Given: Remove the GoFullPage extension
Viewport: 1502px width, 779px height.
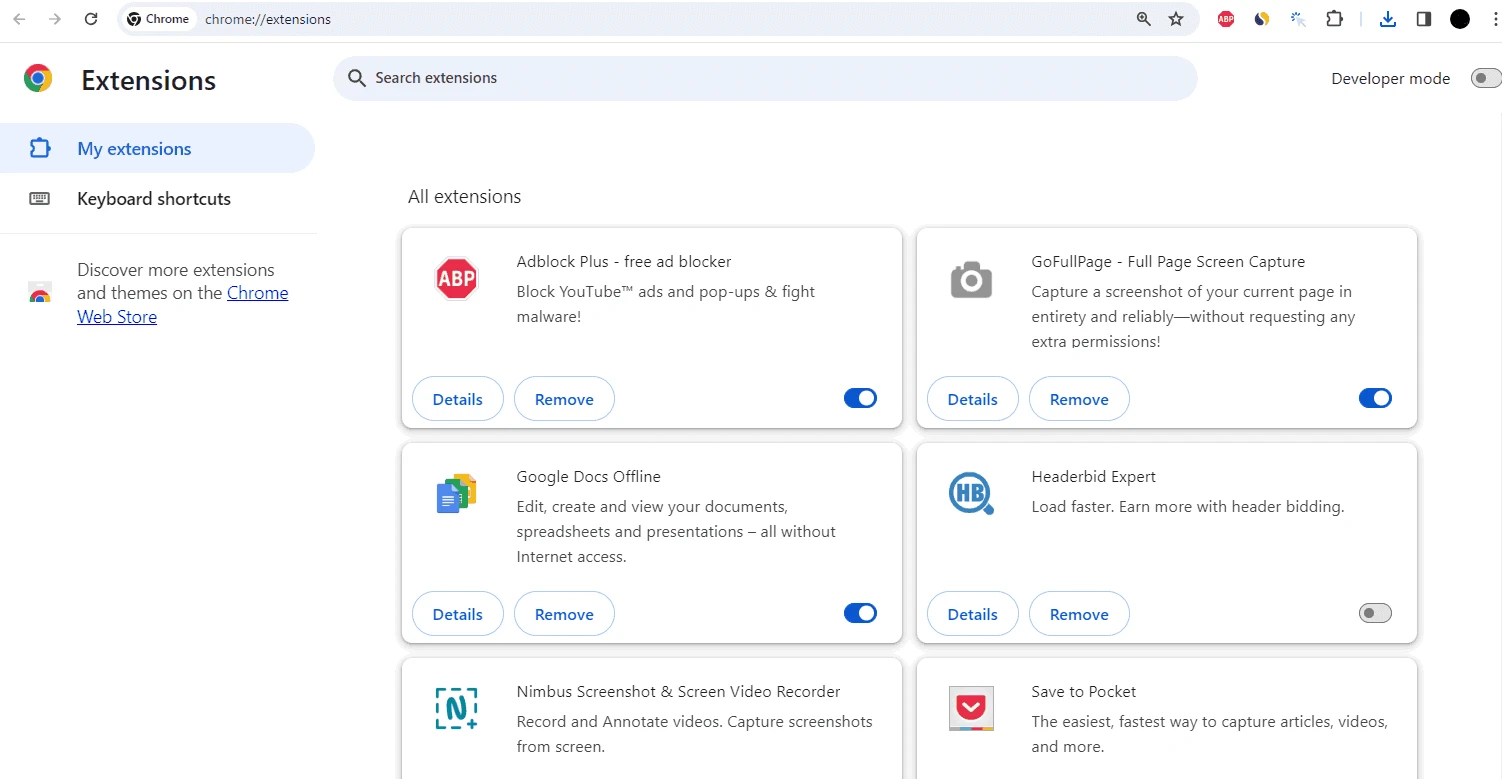Looking at the screenshot, I should 1079,399.
